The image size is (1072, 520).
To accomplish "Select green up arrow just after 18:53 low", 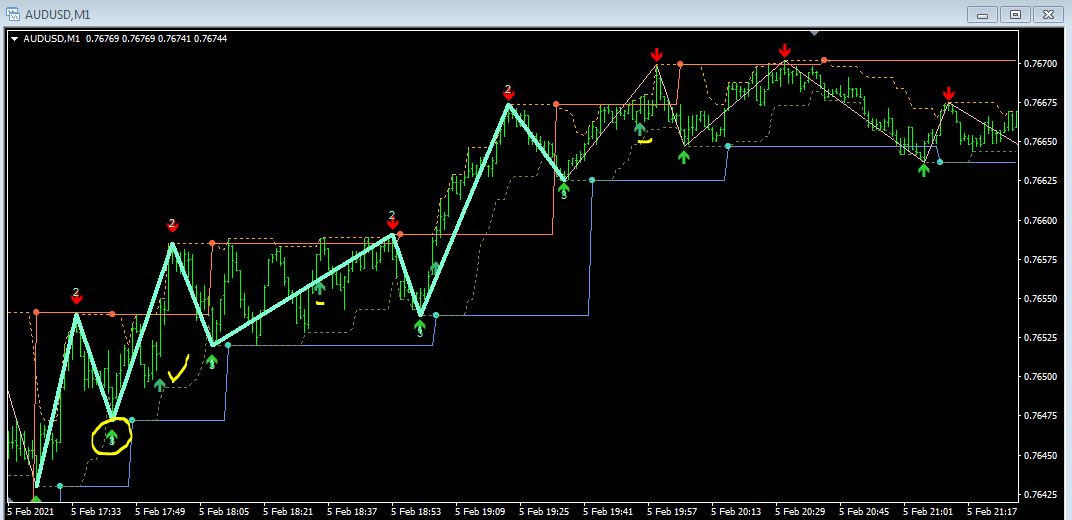I will click(436, 267).
